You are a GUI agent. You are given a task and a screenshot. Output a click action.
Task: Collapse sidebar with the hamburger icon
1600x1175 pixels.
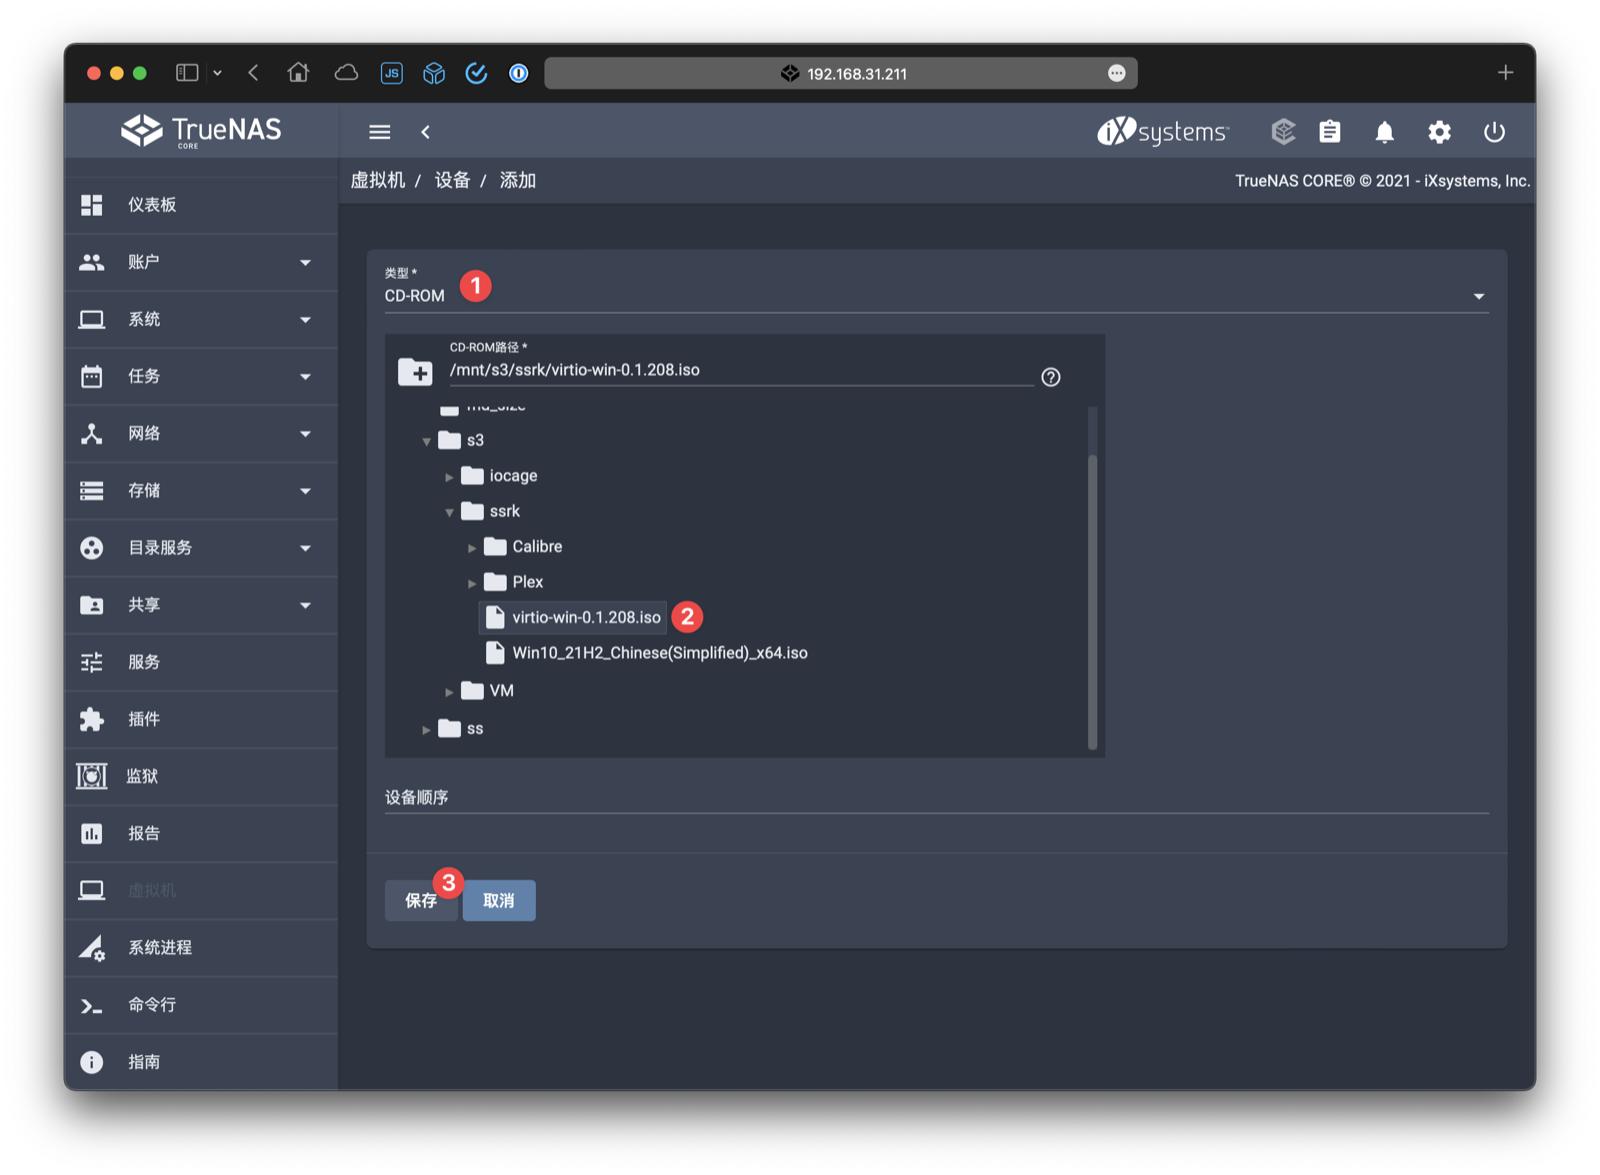[378, 131]
